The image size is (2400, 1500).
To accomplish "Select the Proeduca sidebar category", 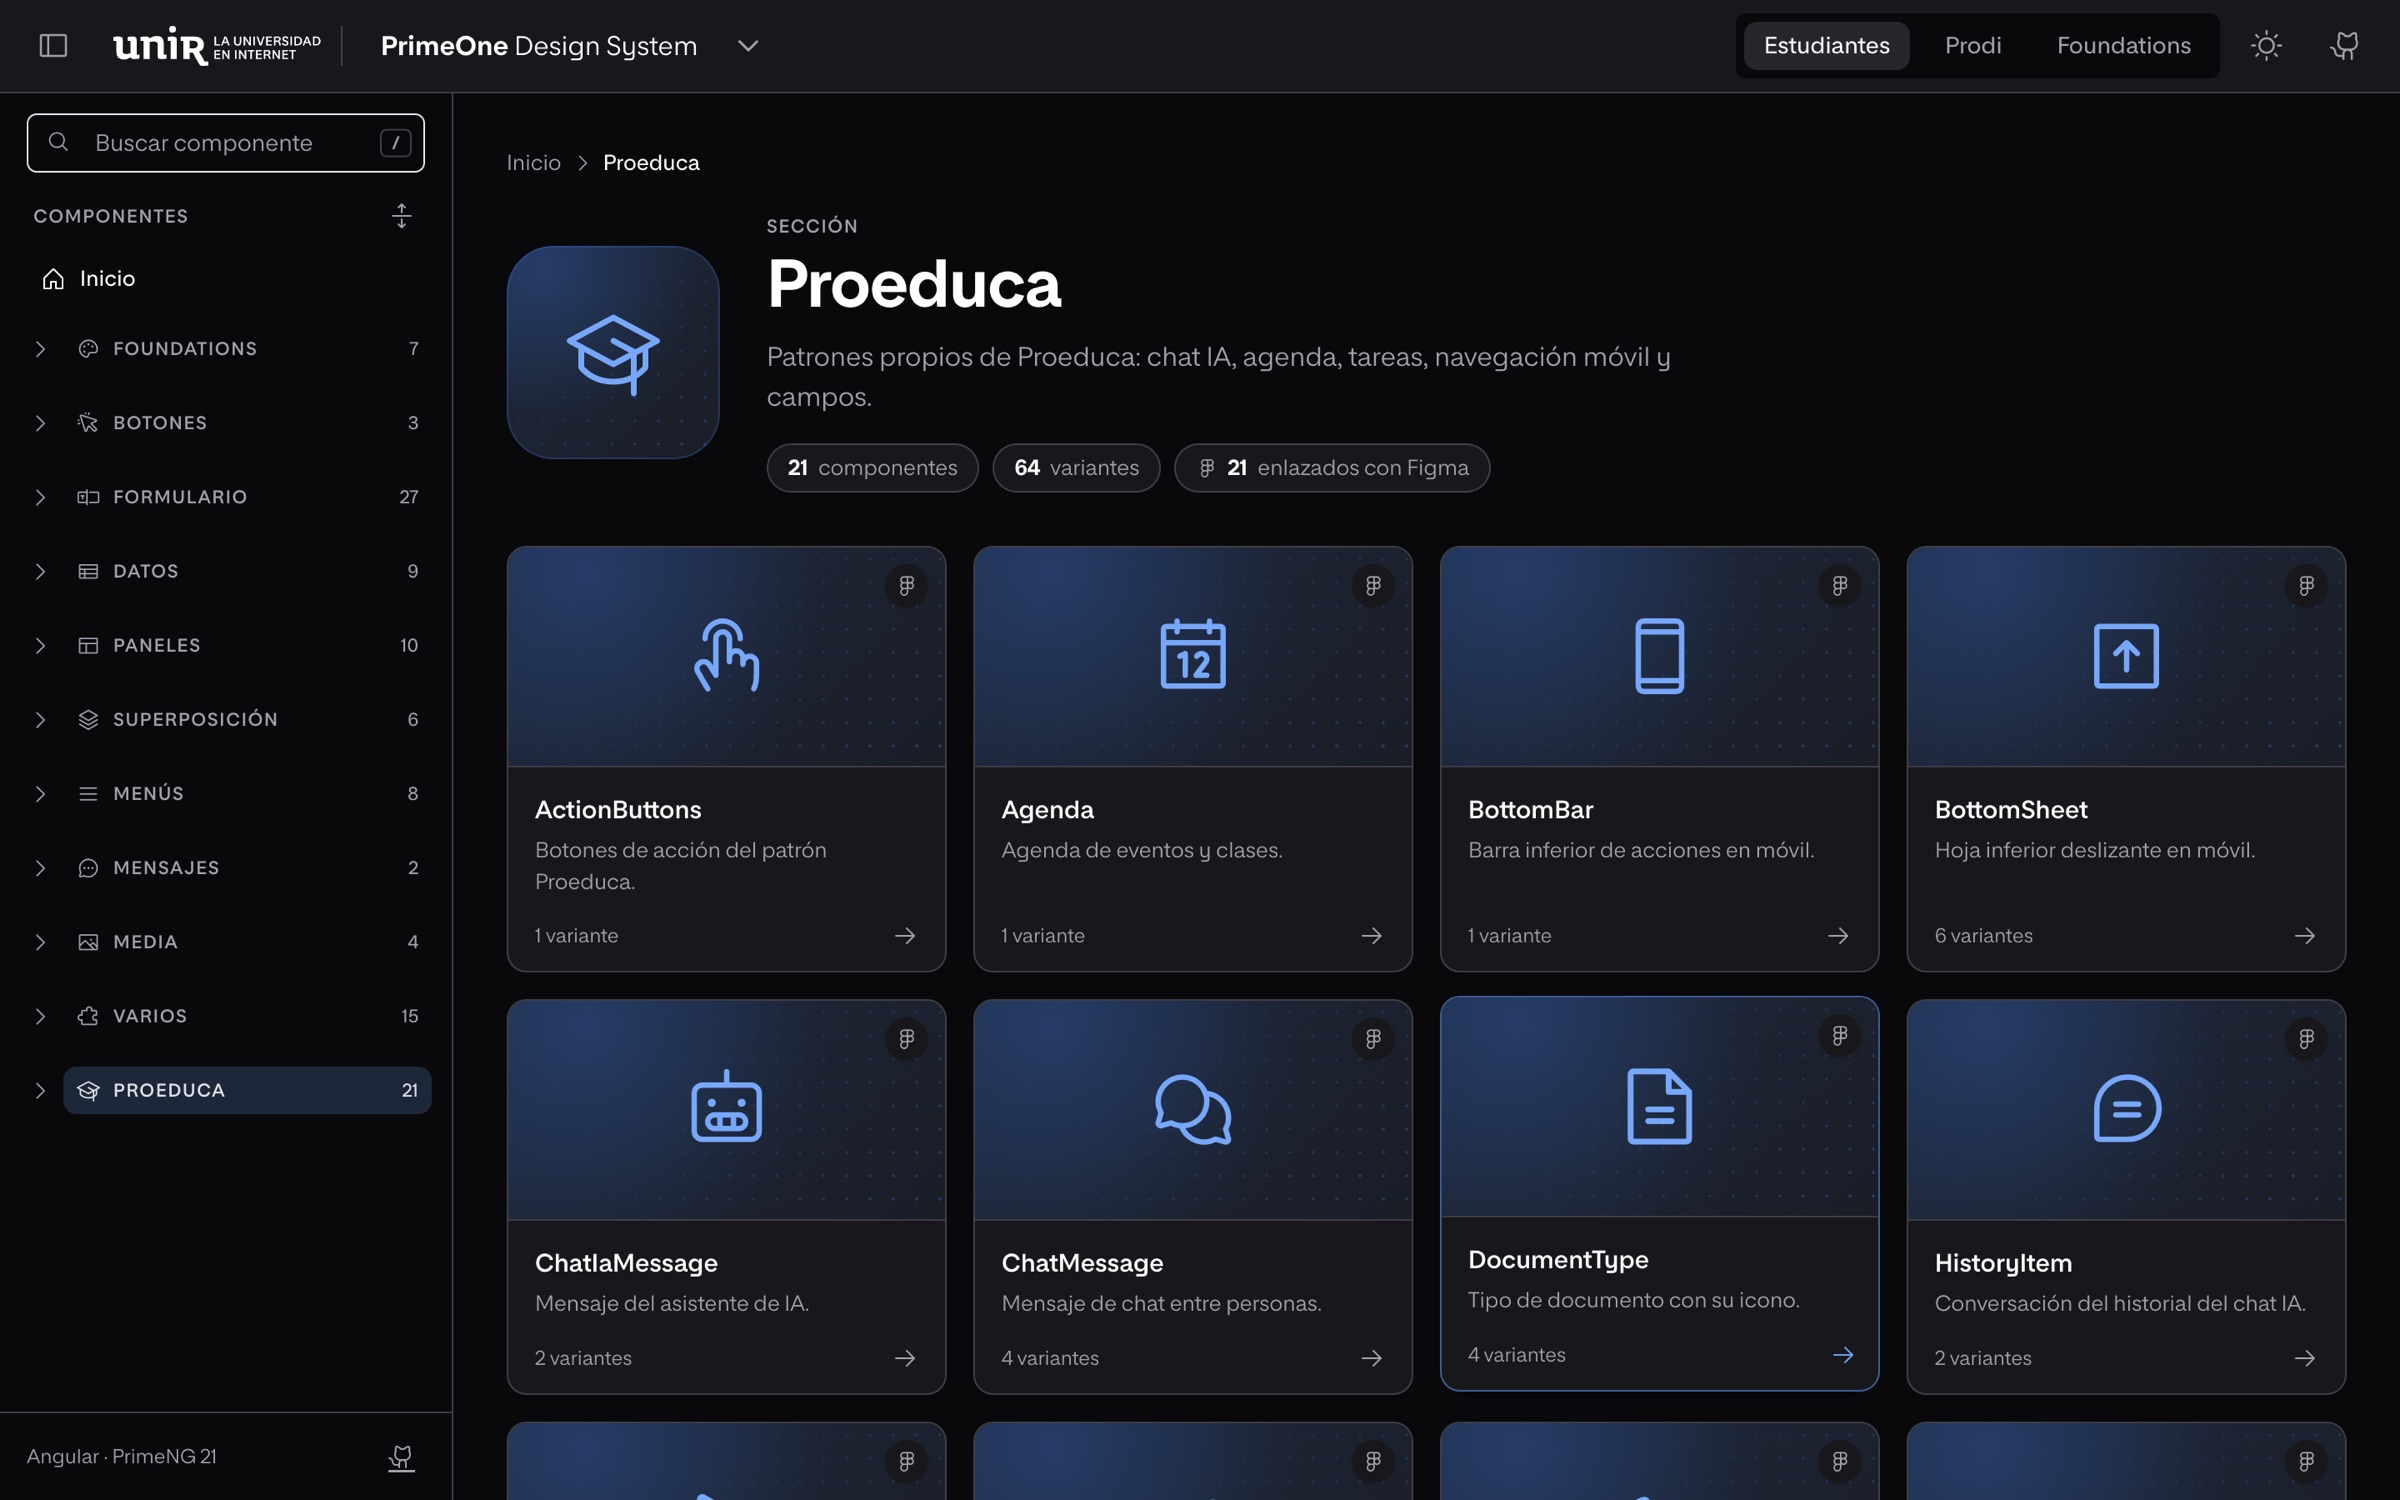I will [247, 1090].
